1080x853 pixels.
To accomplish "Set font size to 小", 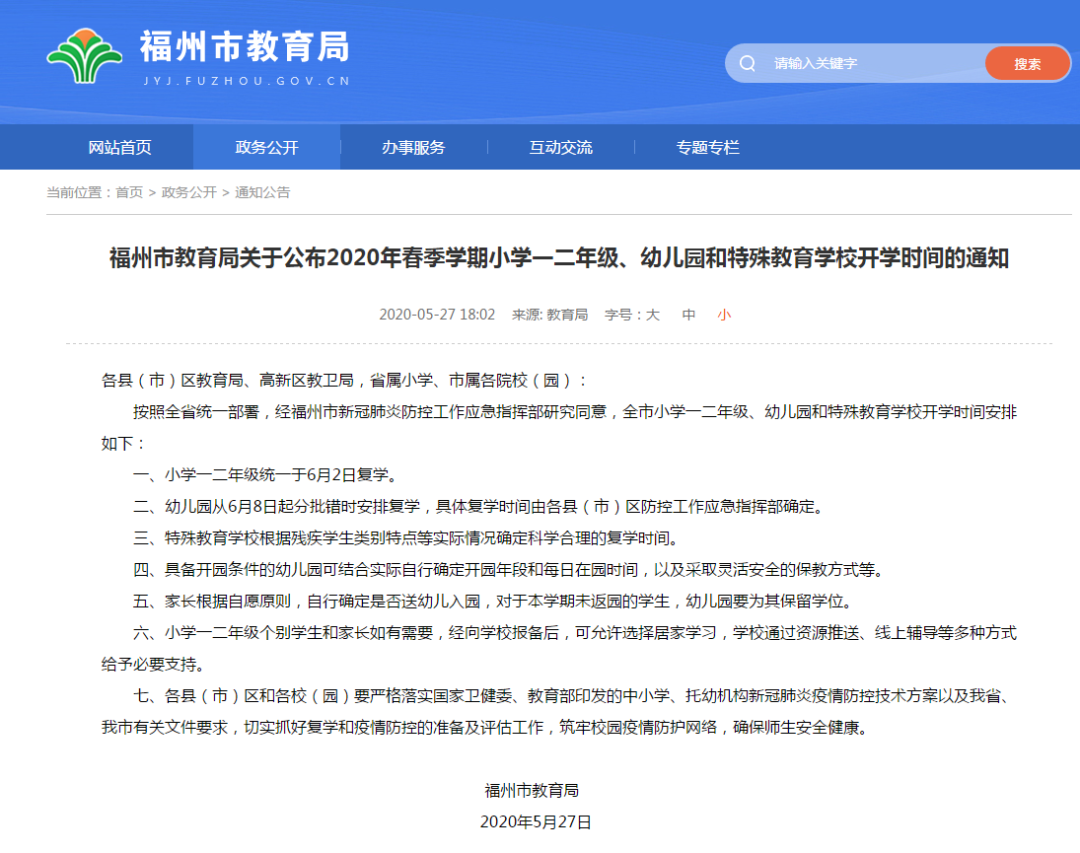I will [724, 315].
